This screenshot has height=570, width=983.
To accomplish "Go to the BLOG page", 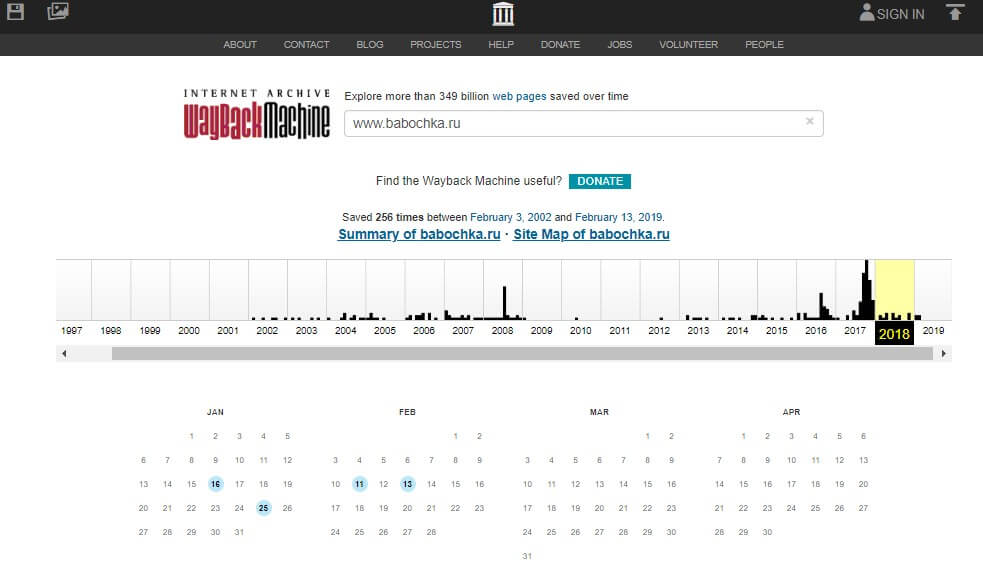I will tap(370, 45).
